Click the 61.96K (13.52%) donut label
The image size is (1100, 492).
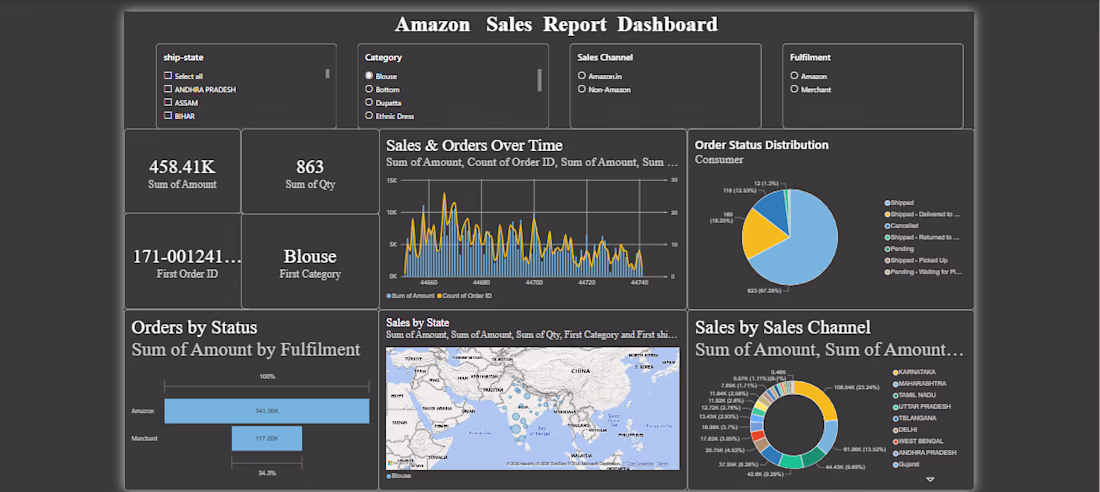[x=862, y=449]
